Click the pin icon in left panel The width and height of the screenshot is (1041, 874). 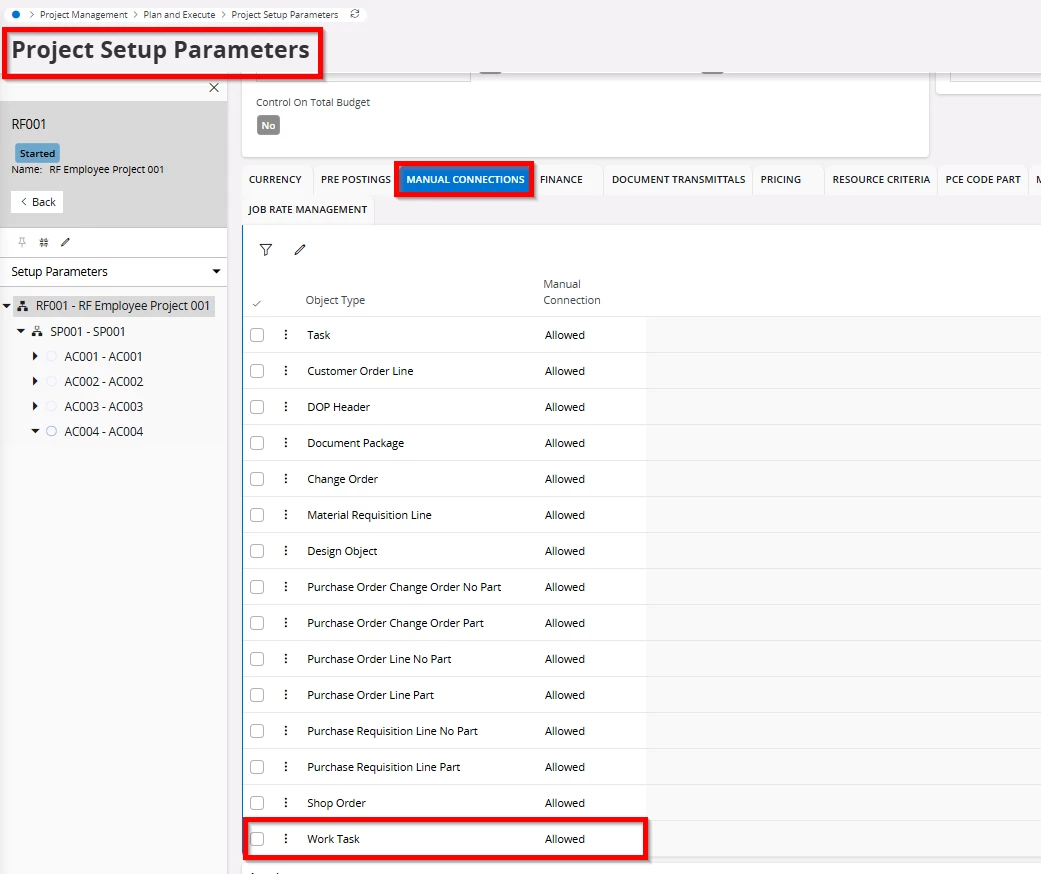[22, 242]
